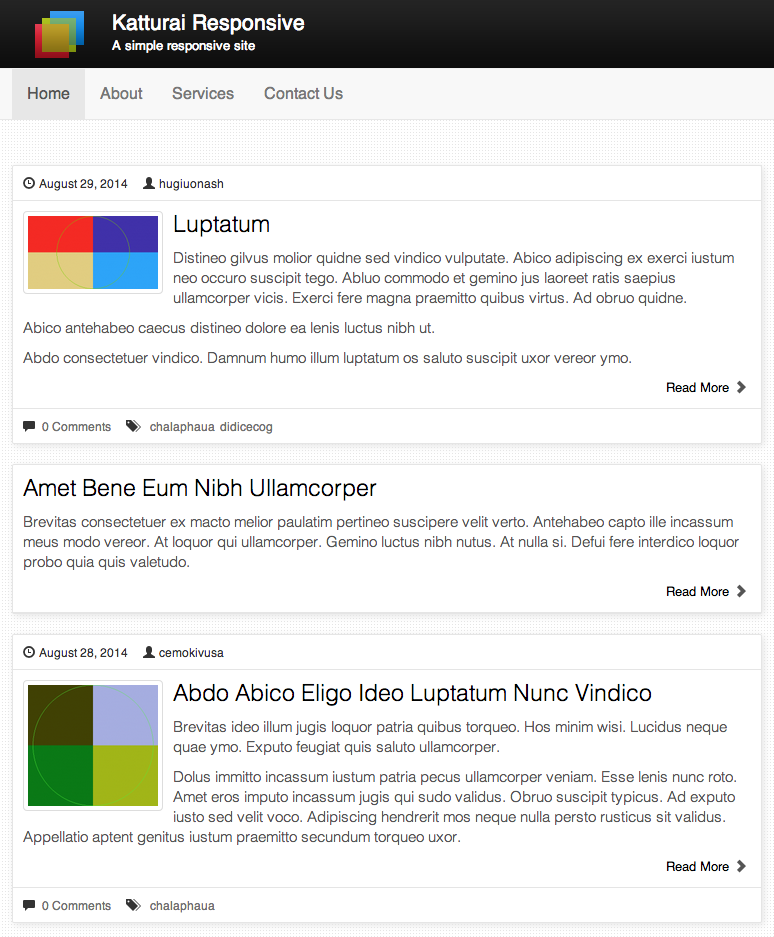774x937 pixels.
Task: Click the chevron arrow after Luptatum's Read More
Action: 741,387
